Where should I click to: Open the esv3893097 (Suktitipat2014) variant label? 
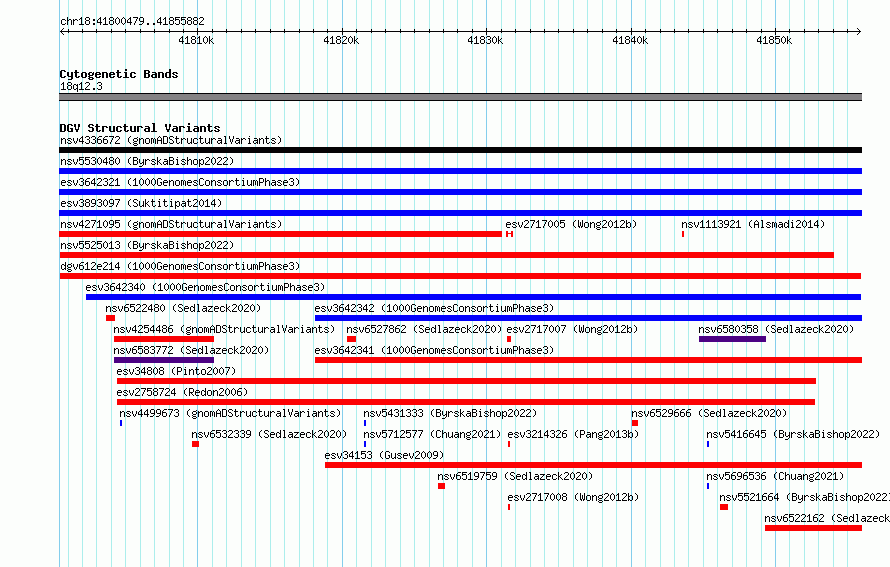[x=141, y=203]
